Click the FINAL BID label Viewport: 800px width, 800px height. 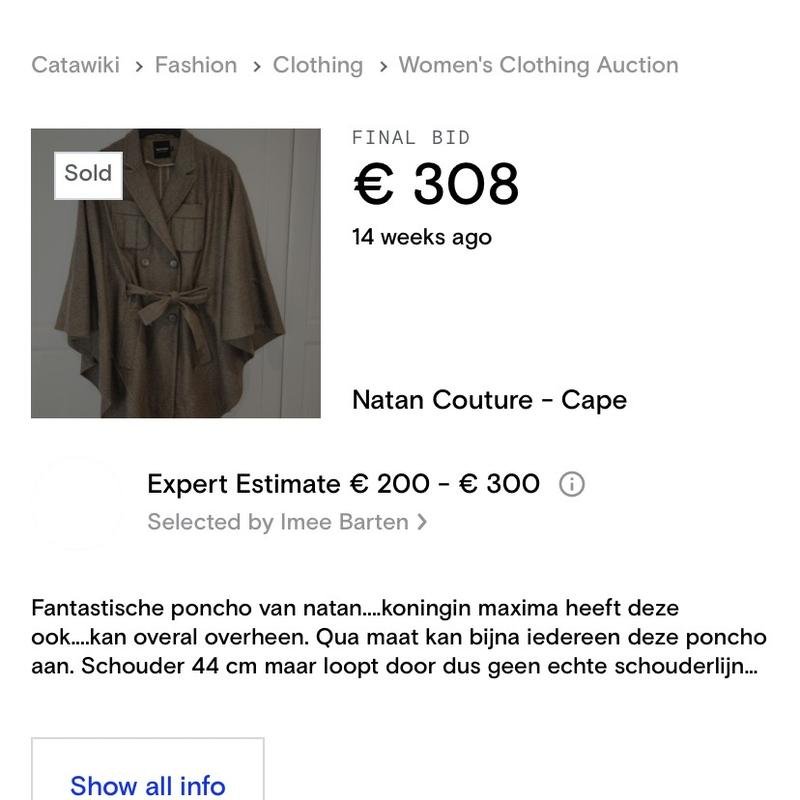tap(410, 138)
